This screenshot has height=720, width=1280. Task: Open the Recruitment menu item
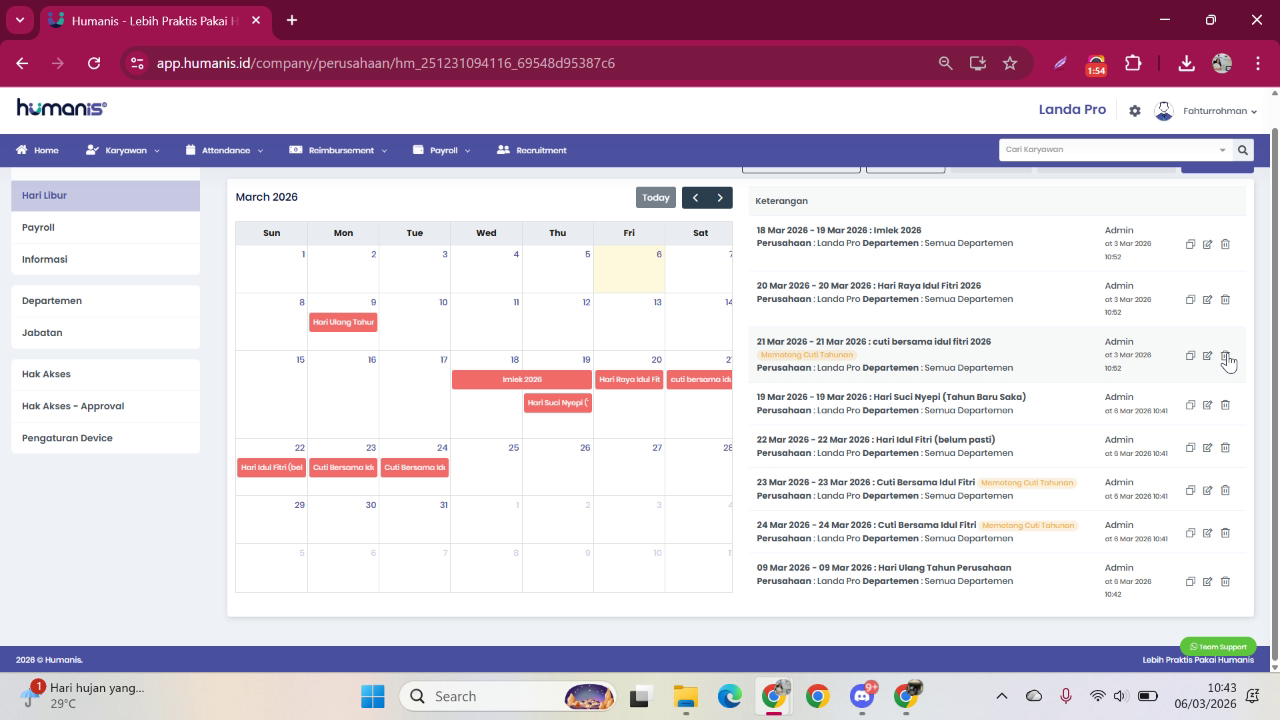tap(532, 150)
